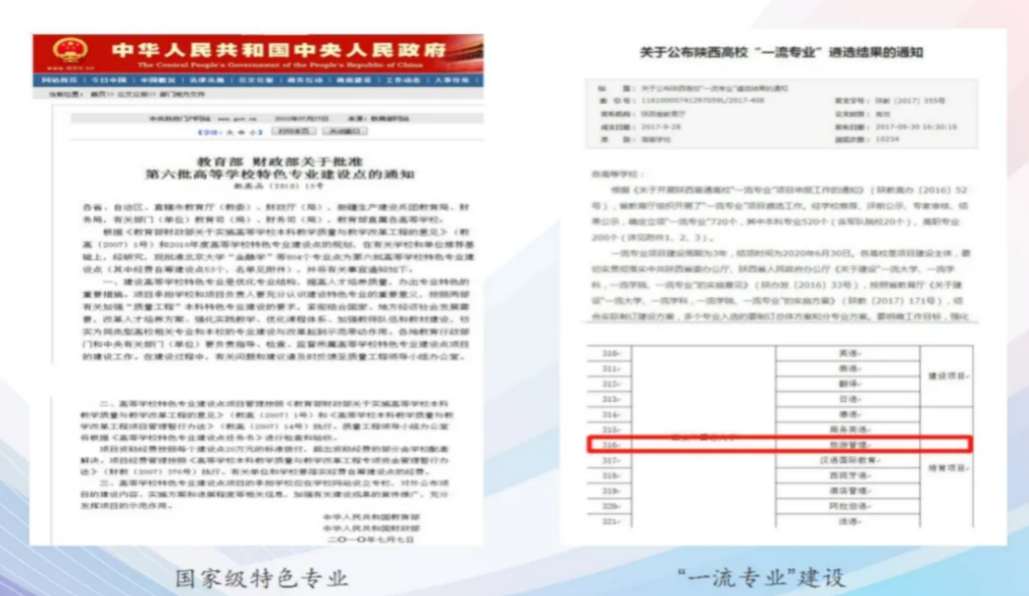
Task: Open 工作动态 in the navigation bar
Action: pos(403,81)
